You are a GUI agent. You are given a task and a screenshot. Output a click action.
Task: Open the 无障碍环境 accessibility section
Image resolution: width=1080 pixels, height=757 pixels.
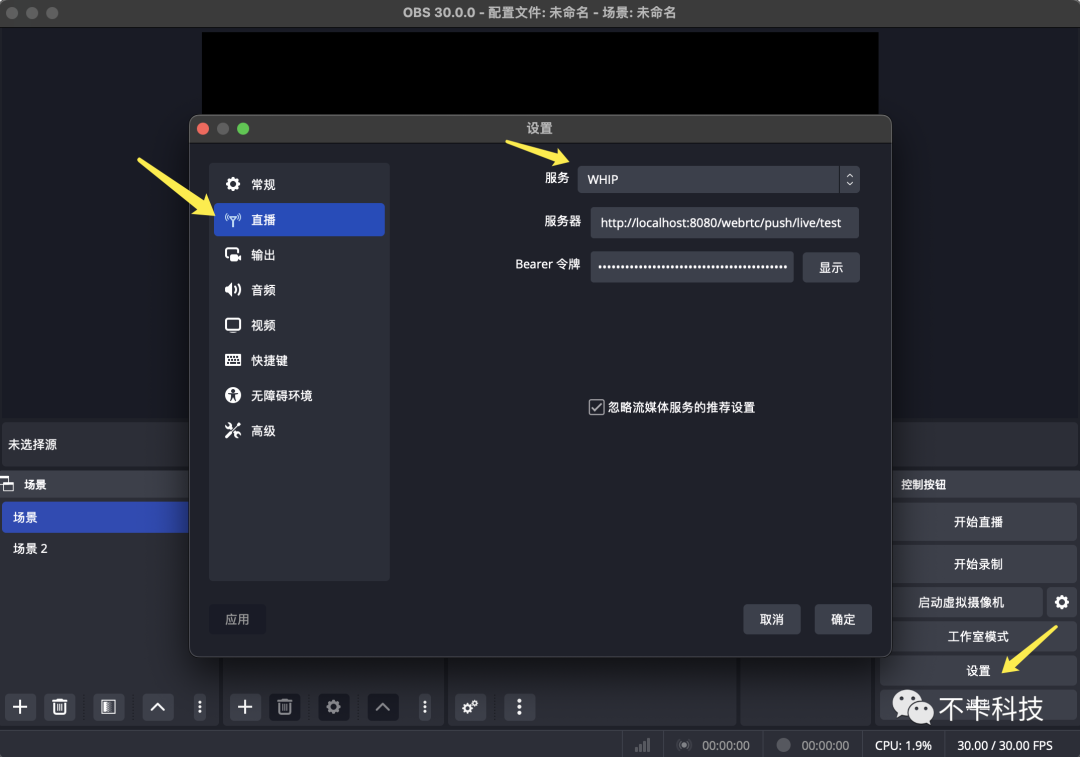pos(299,395)
